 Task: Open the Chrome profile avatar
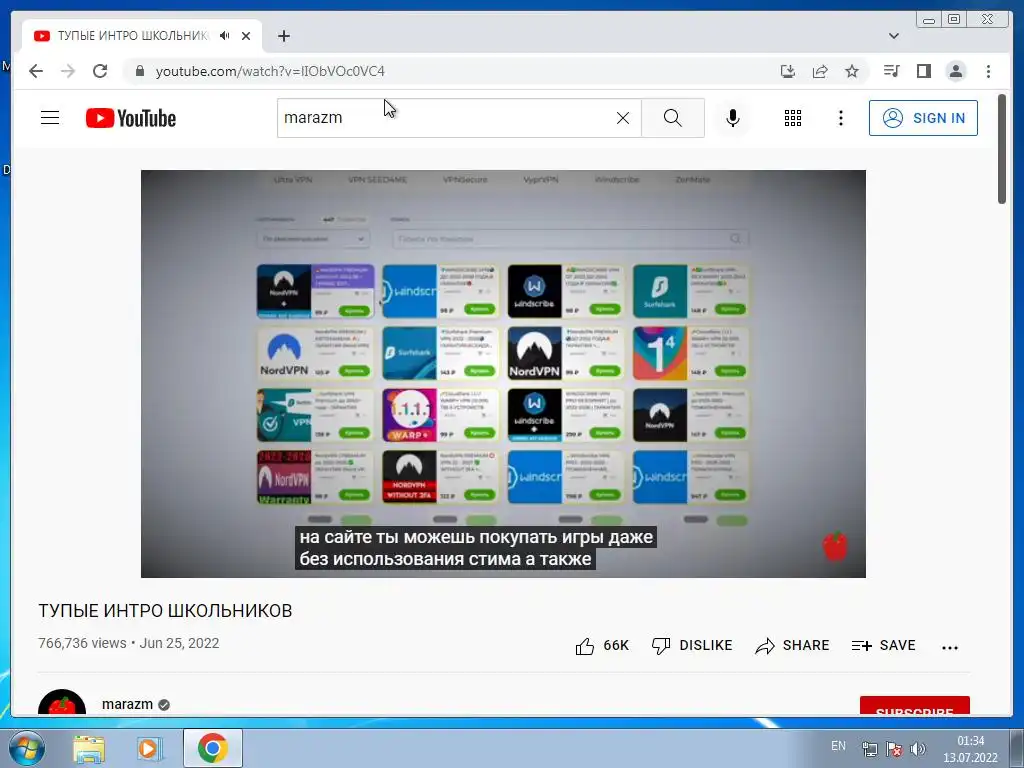click(955, 71)
